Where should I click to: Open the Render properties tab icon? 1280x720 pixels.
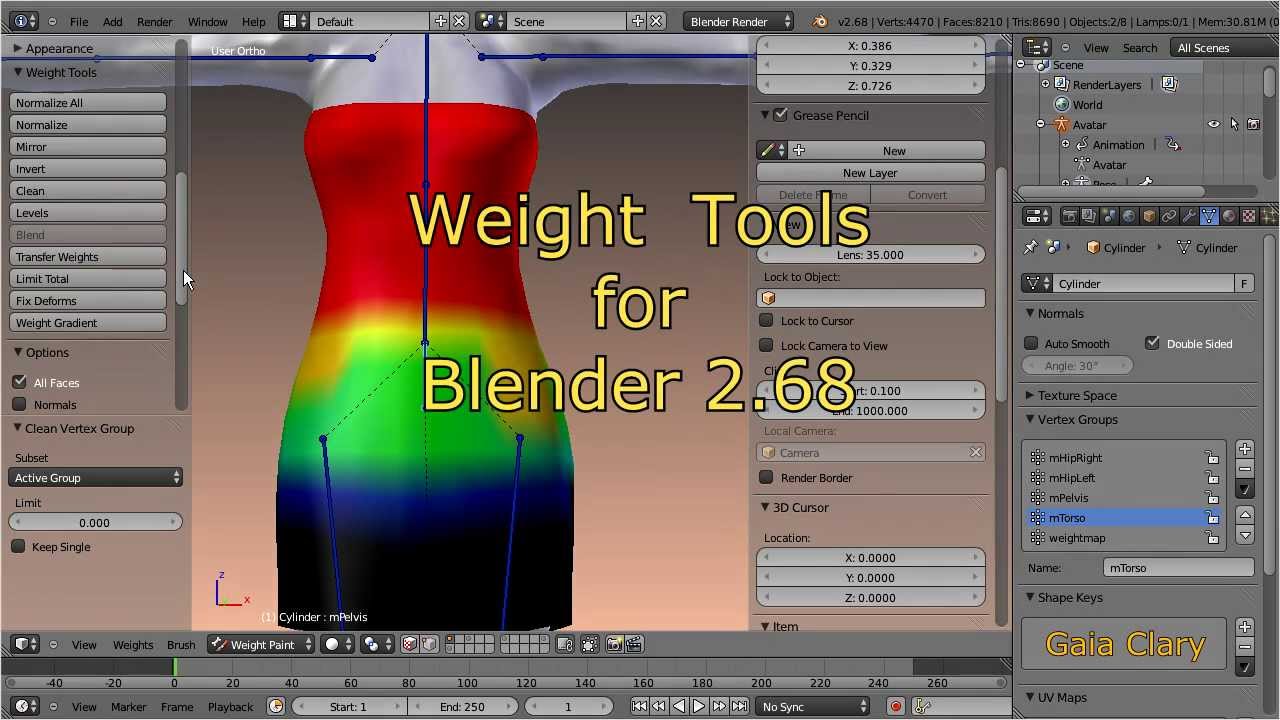point(1069,216)
